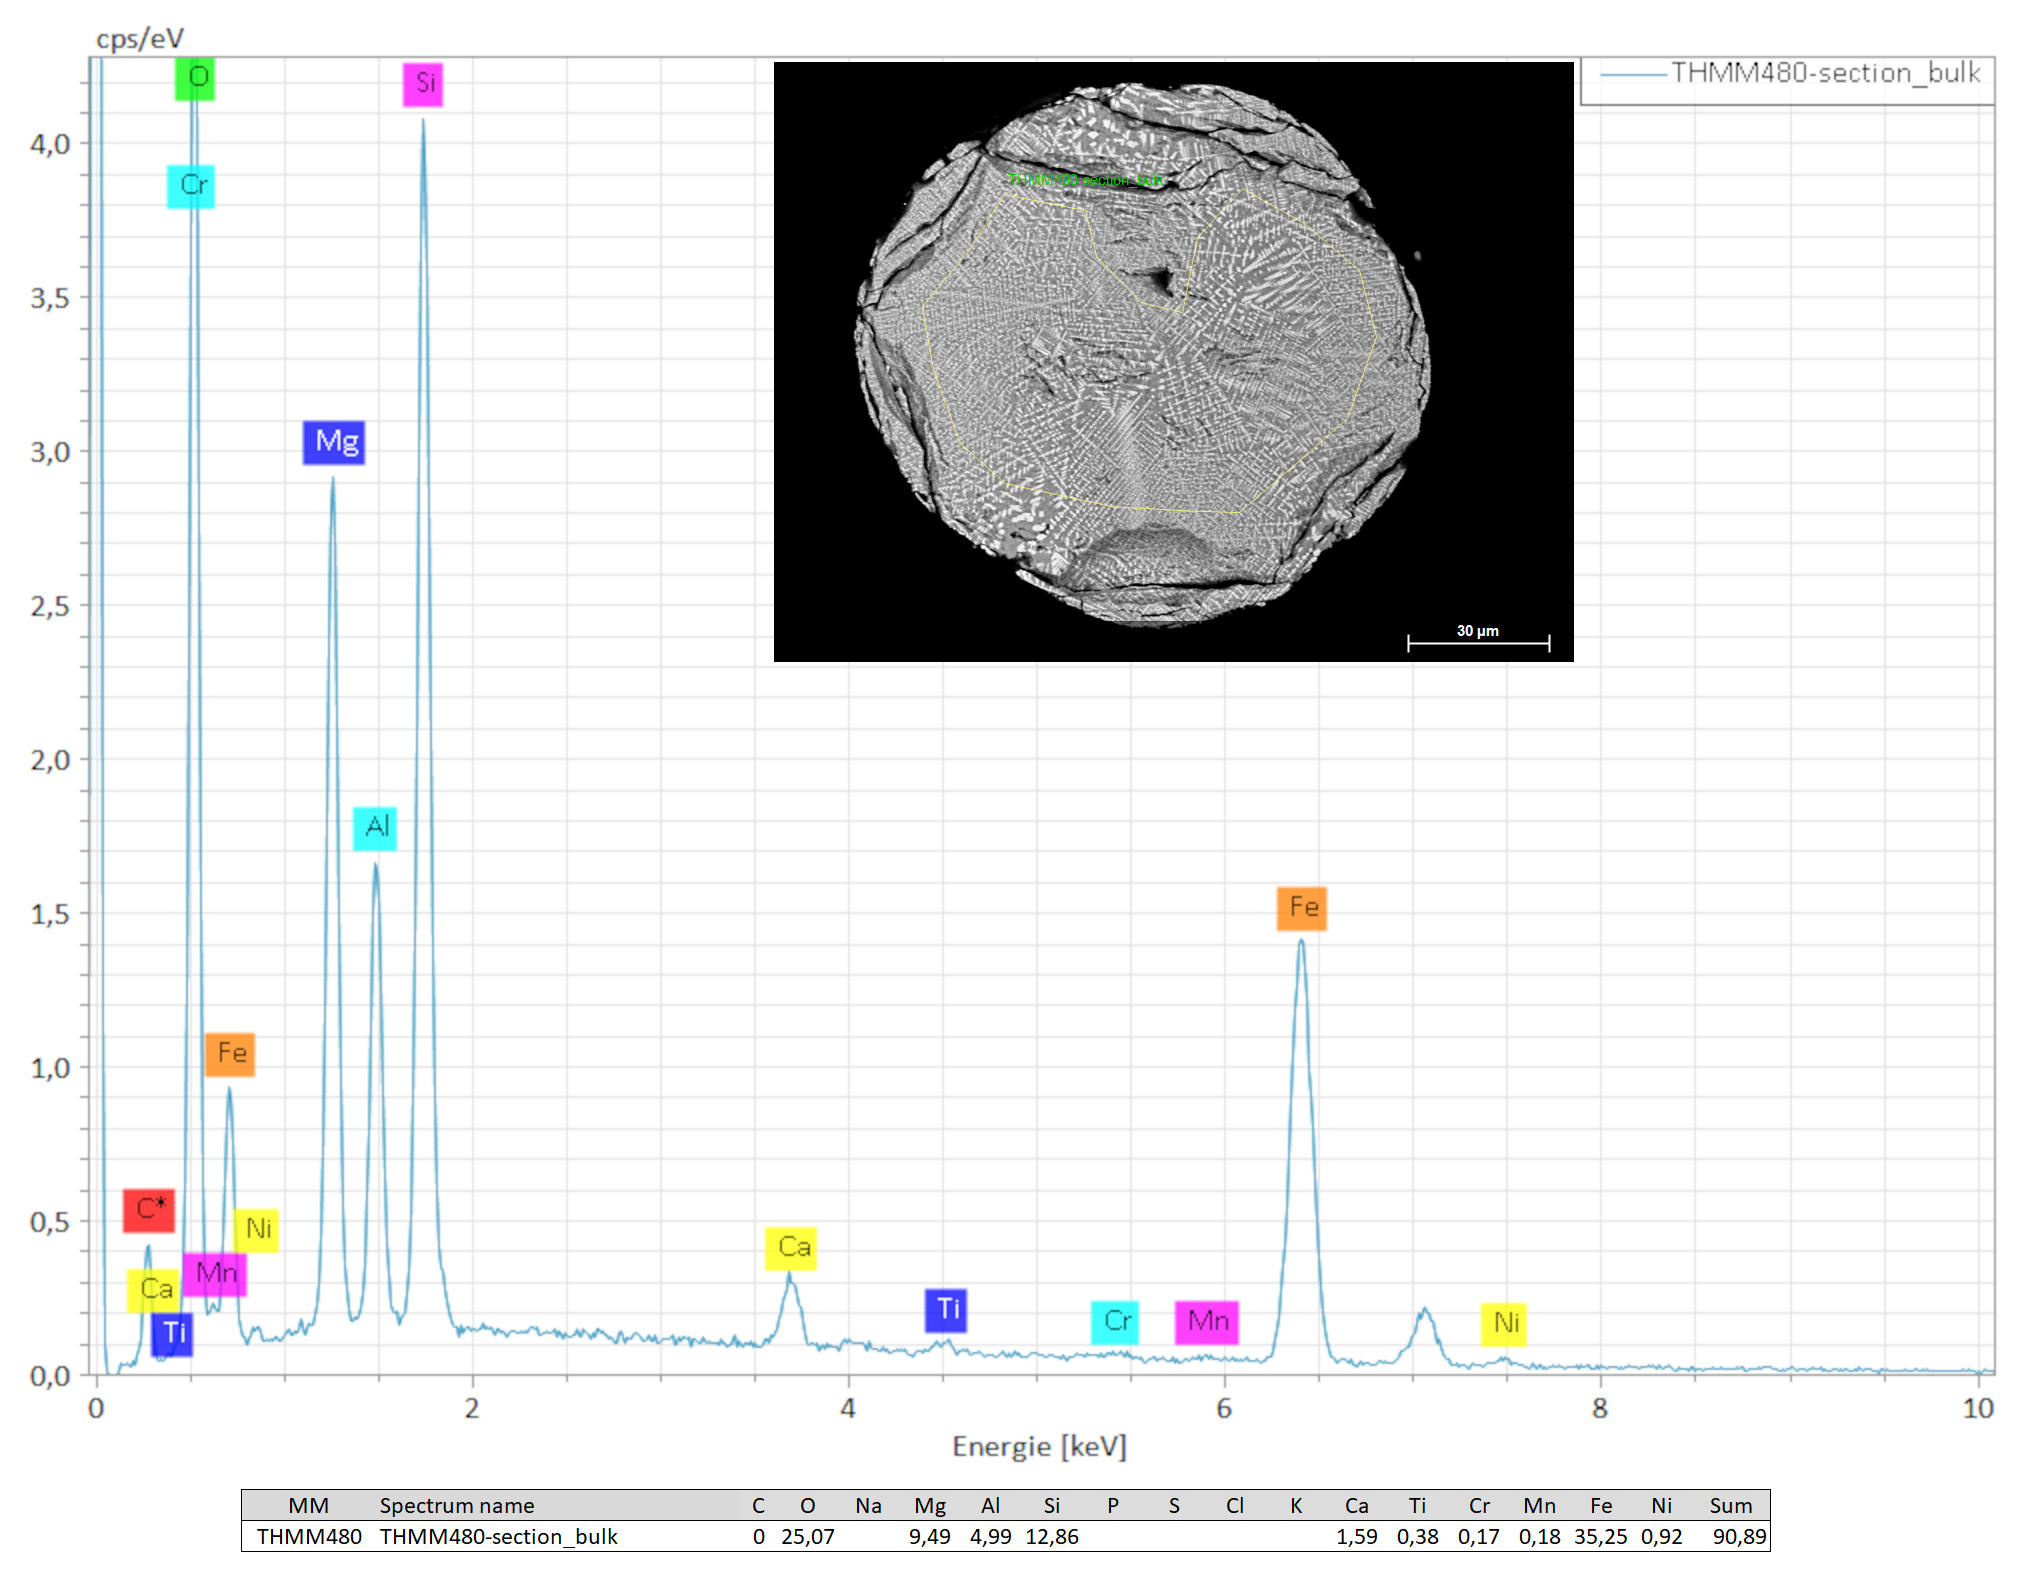Click cyan Cr label near 5.4 keV
The image size is (2026, 1580).
[1115, 1322]
